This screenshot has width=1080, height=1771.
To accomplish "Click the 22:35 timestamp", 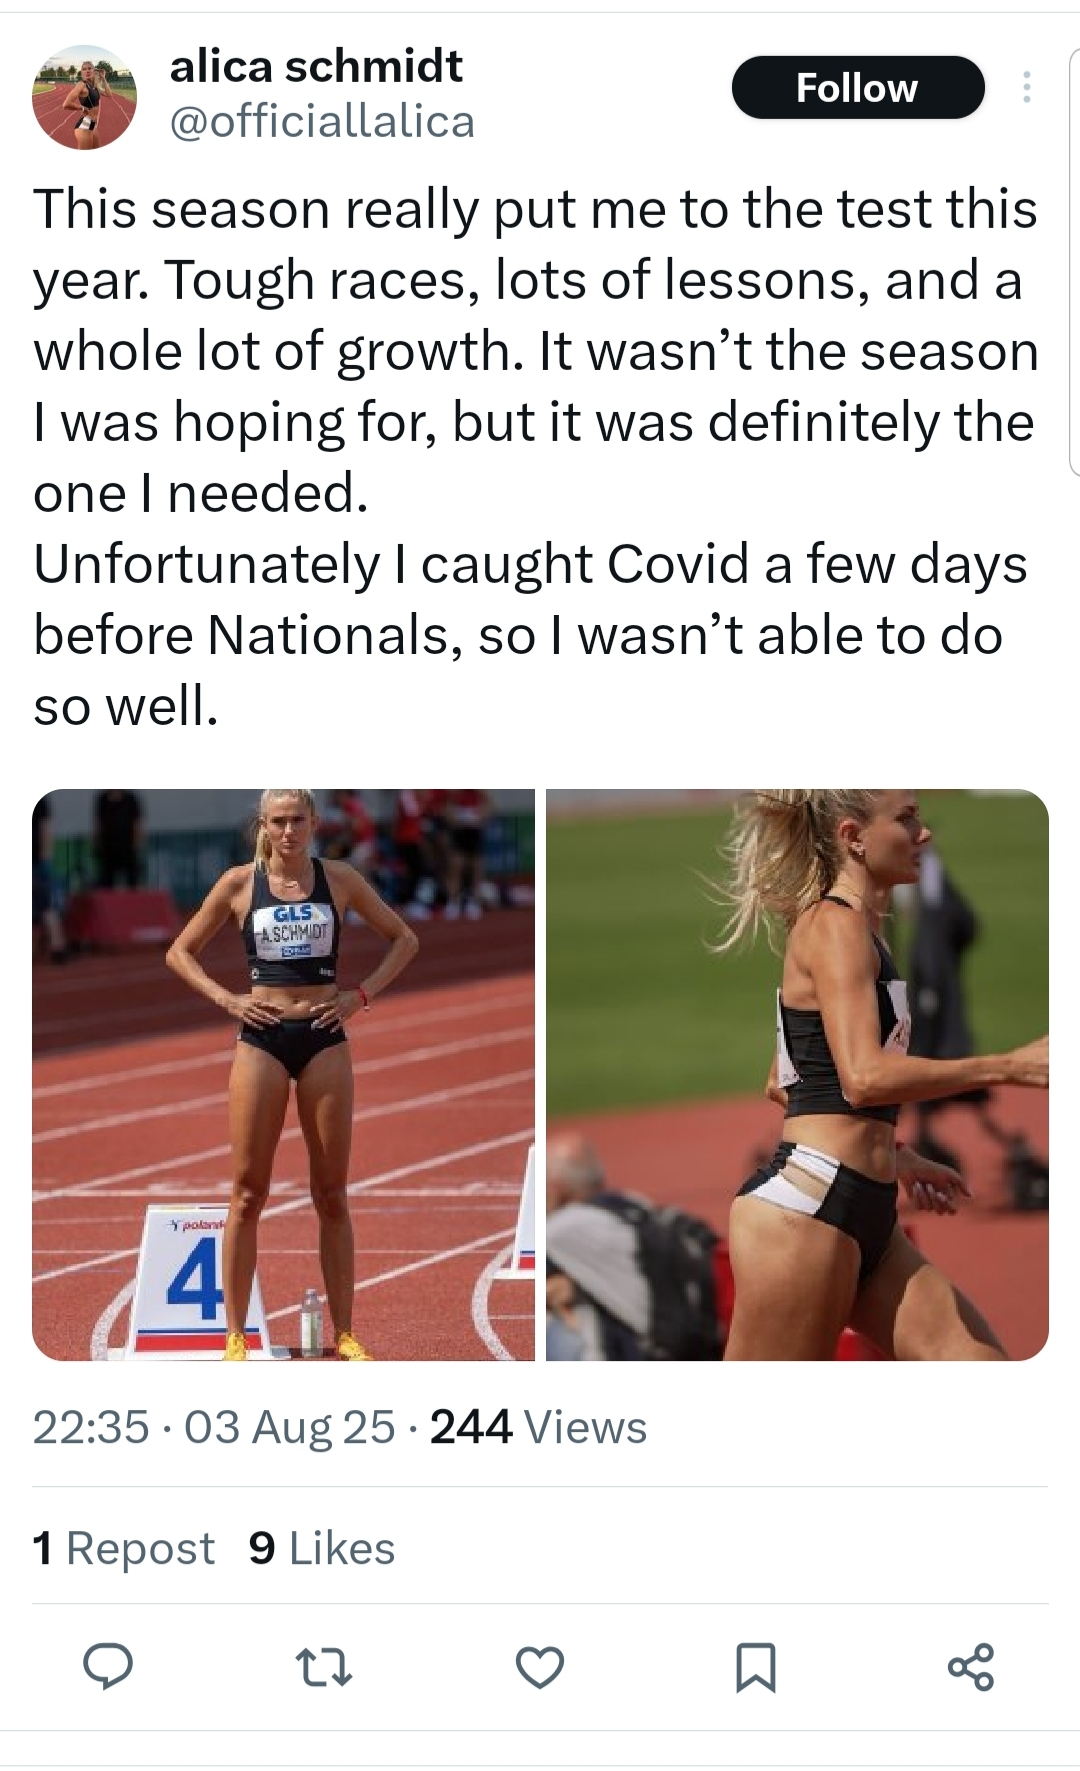I will pos(90,1427).
